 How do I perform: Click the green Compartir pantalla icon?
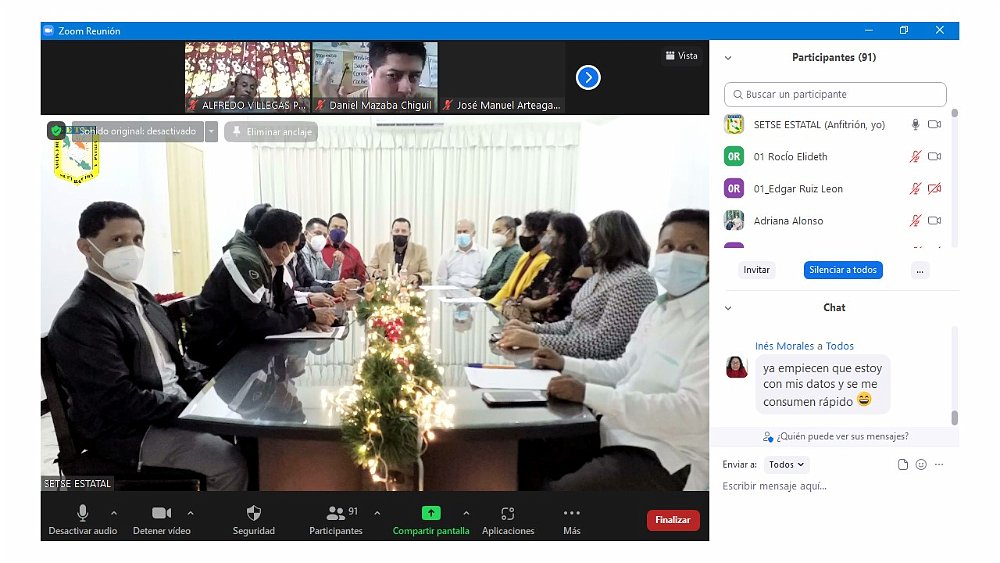click(430, 513)
